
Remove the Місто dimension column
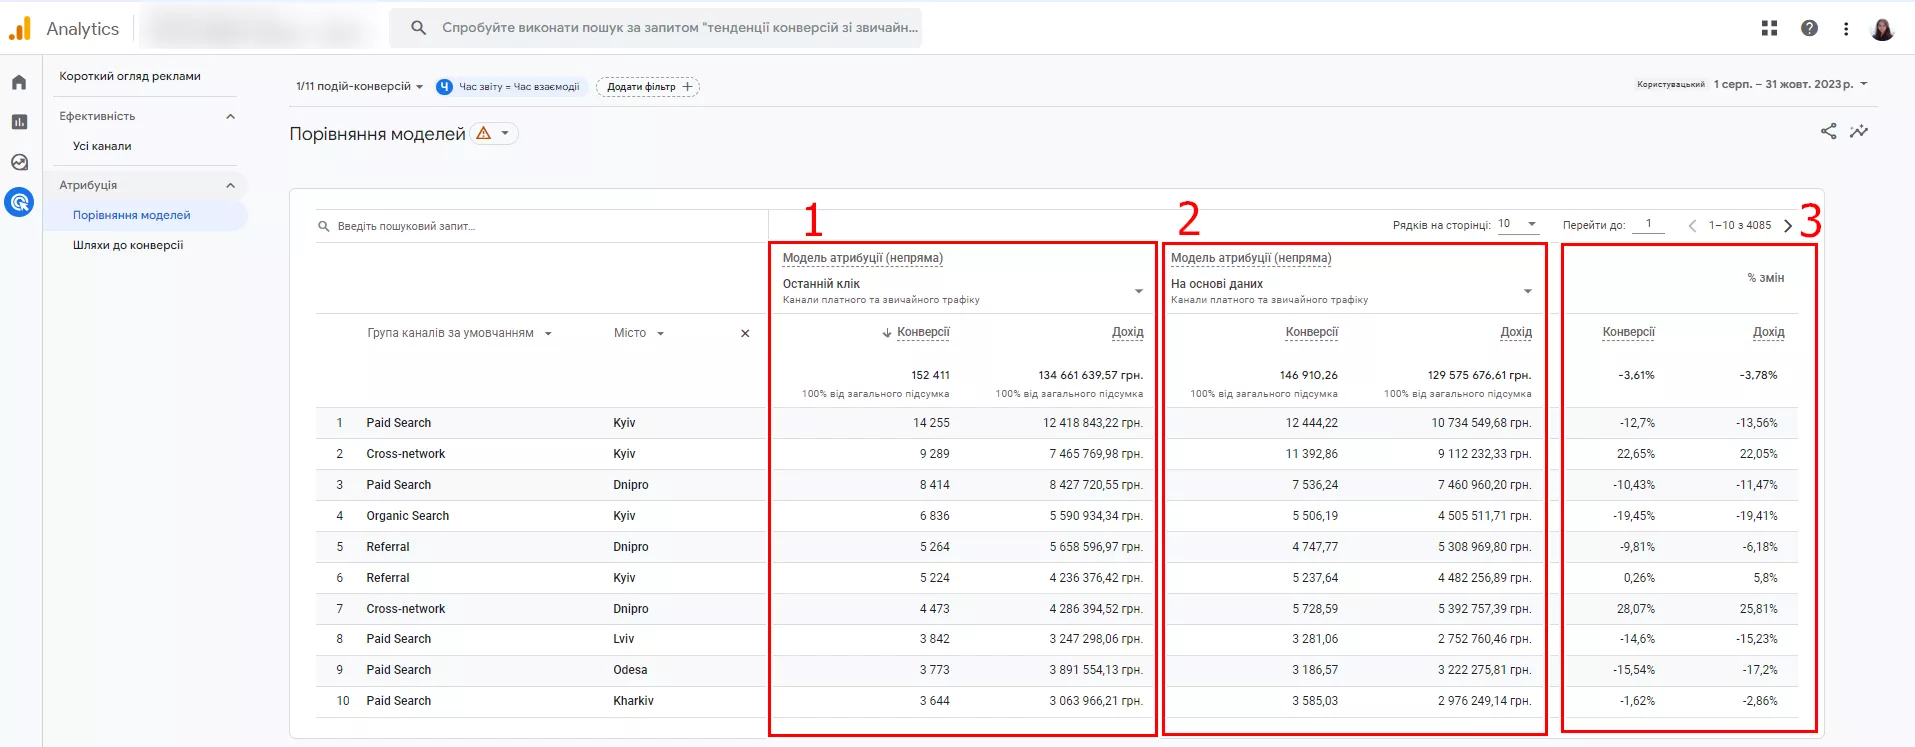pos(745,333)
